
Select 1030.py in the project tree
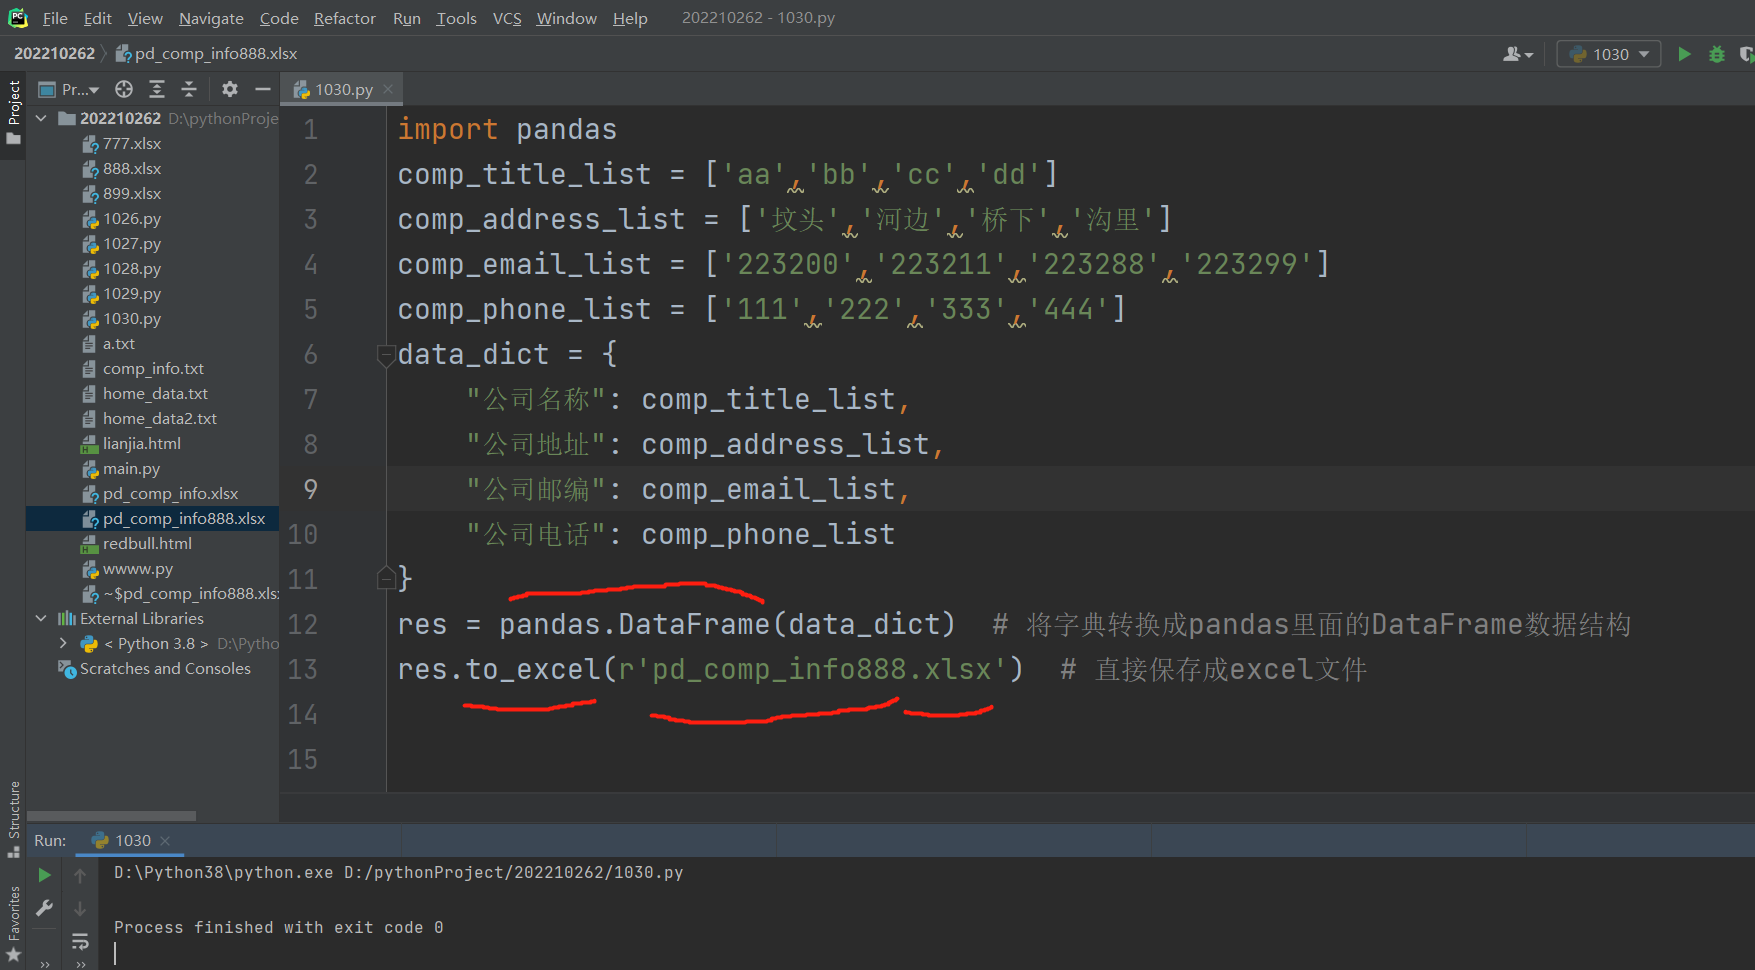coord(131,318)
